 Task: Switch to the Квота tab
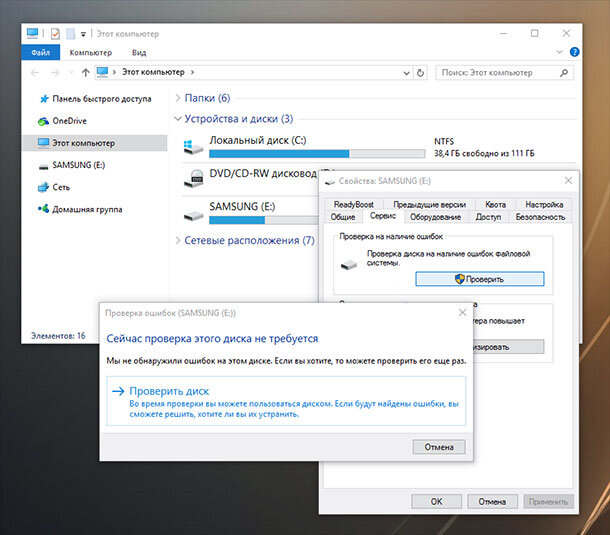tap(495, 204)
